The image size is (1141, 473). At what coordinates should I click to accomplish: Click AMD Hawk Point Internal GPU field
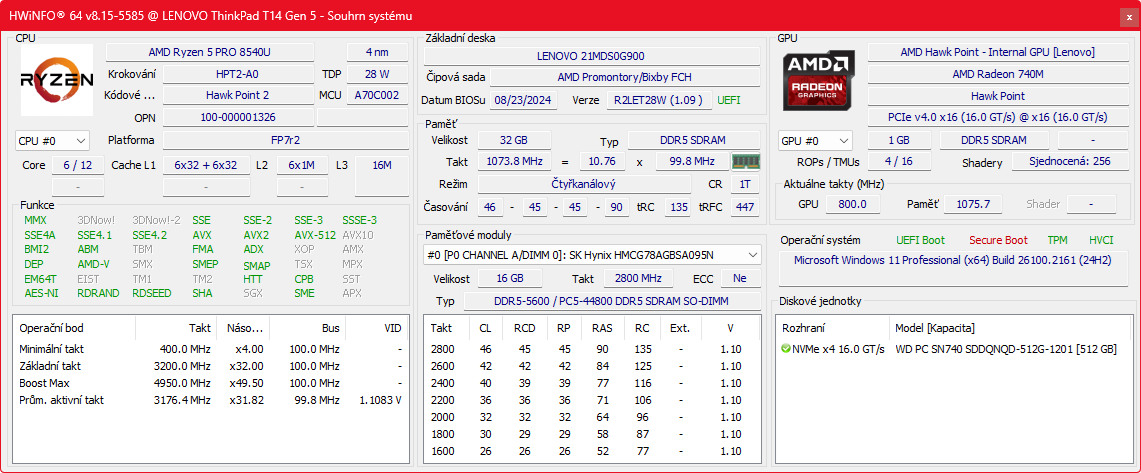pos(997,52)
